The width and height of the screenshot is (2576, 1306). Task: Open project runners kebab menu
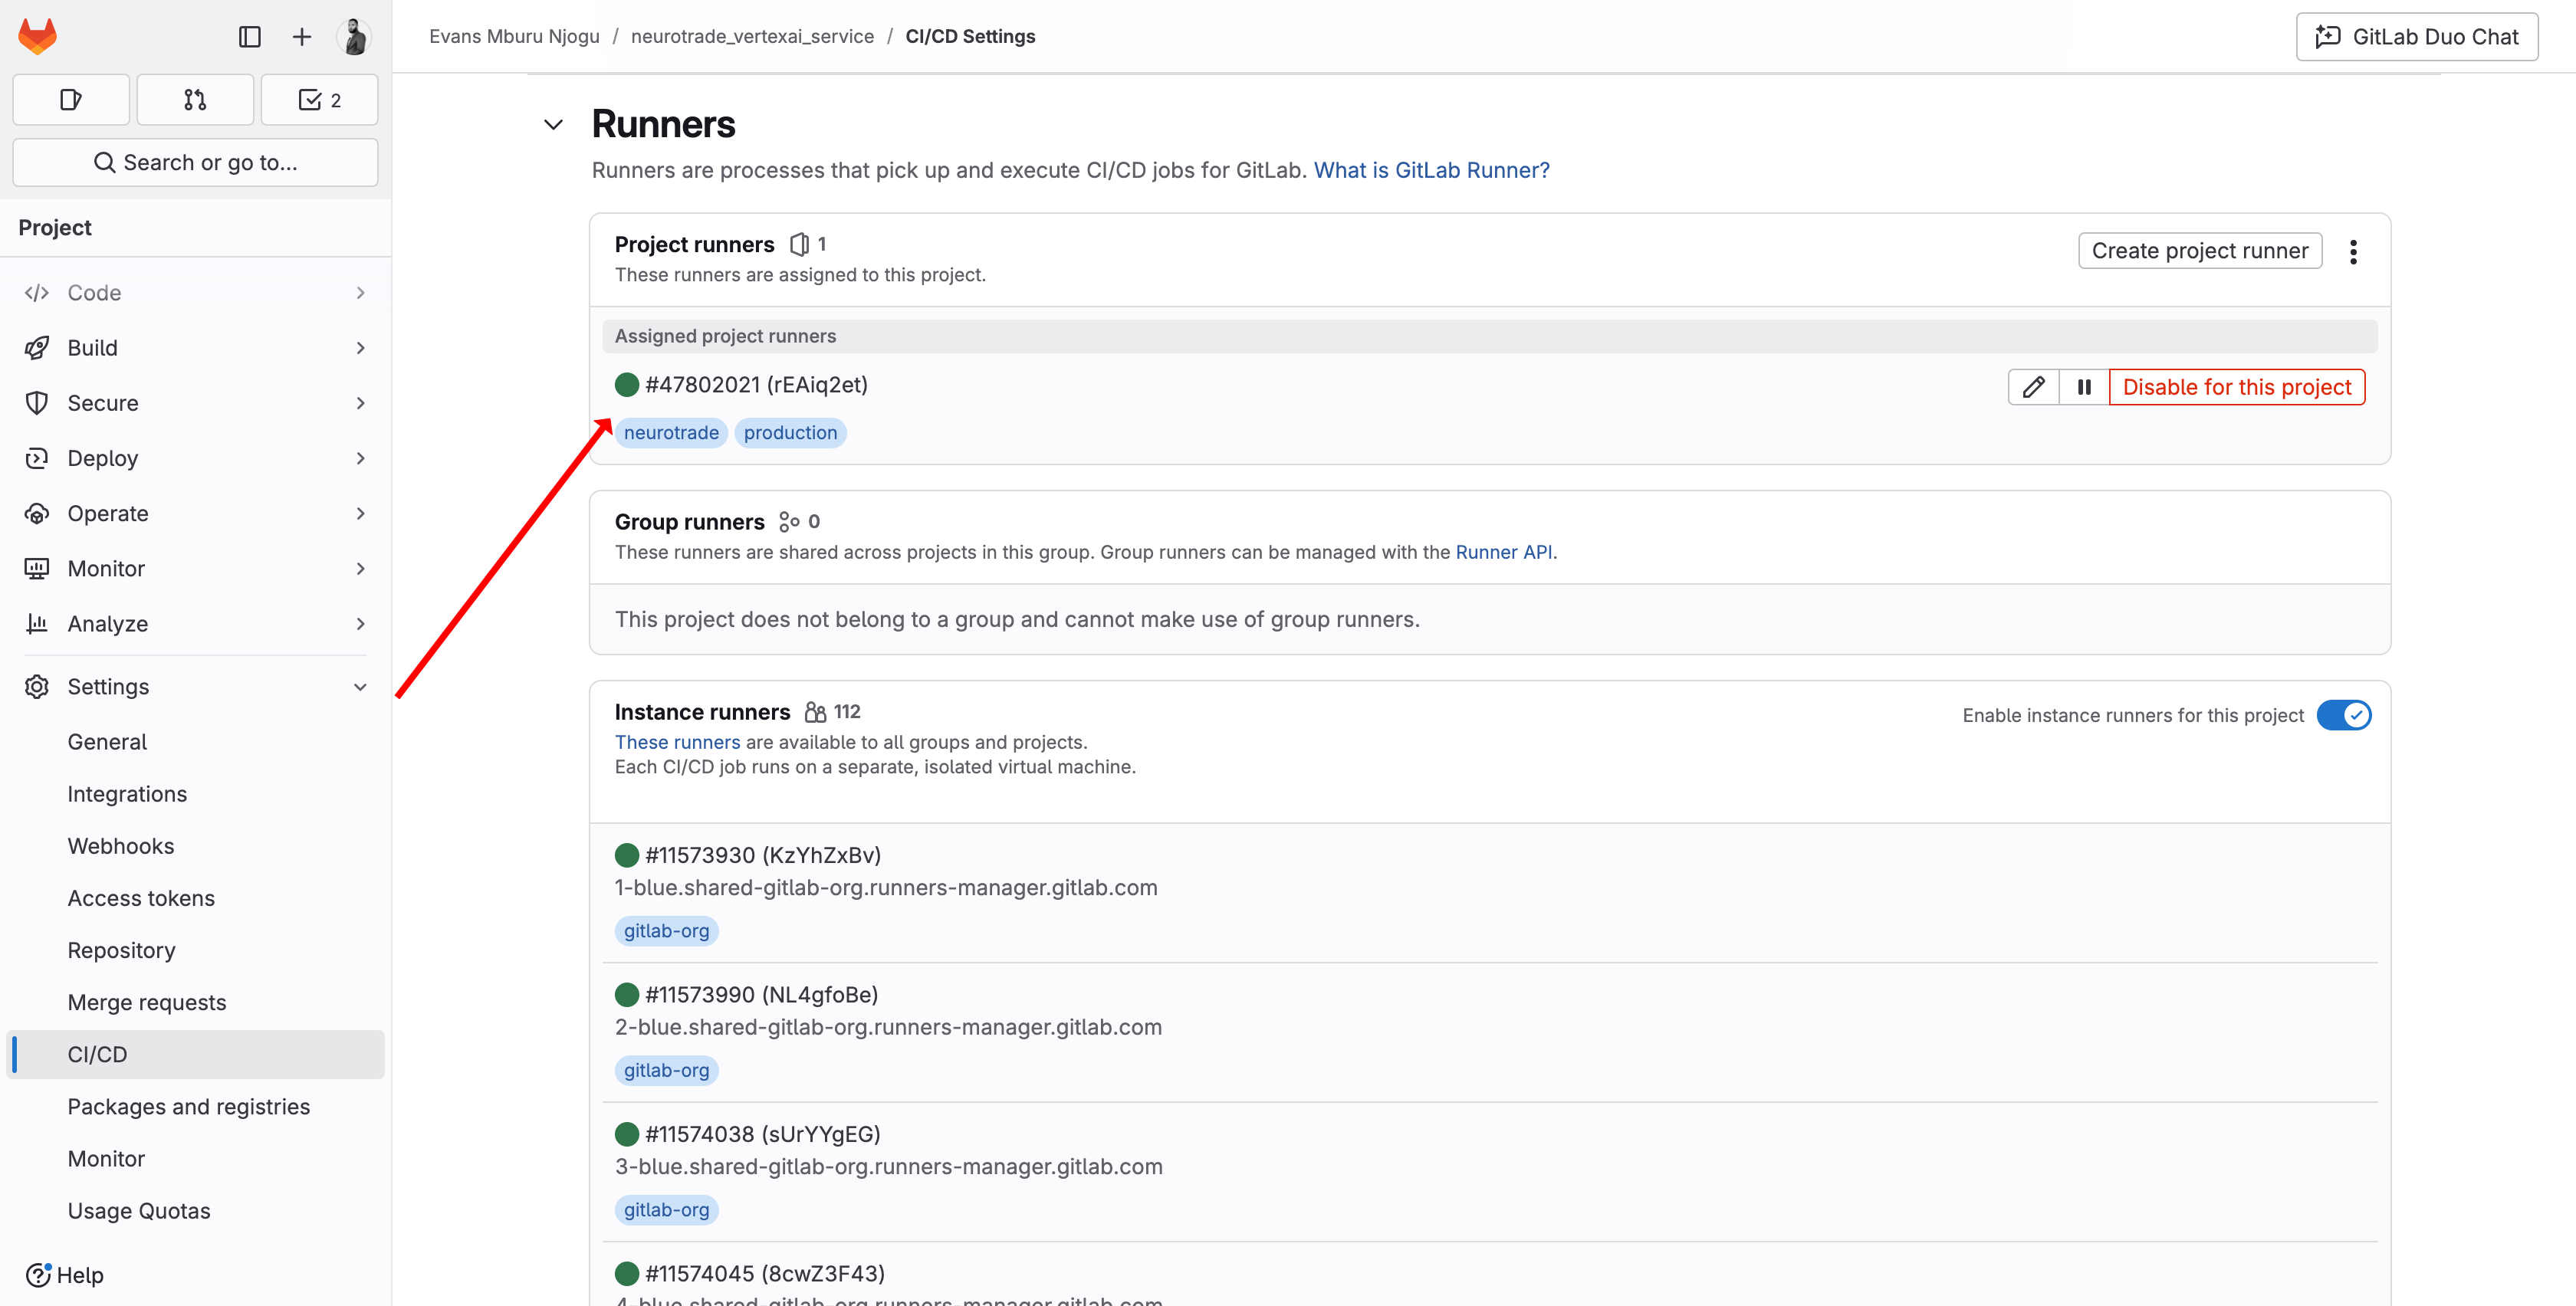pyautogui.click(x=2353, y=251)
